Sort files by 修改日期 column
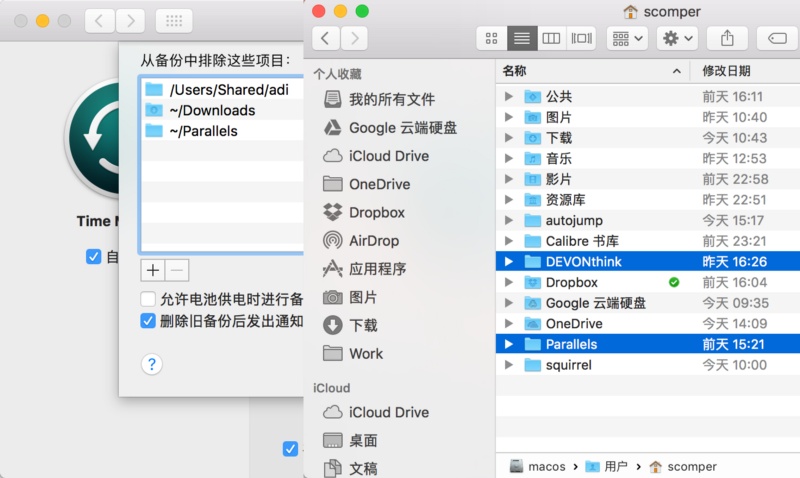The width and height of the screenshot is (800, 478). [745, 71]
